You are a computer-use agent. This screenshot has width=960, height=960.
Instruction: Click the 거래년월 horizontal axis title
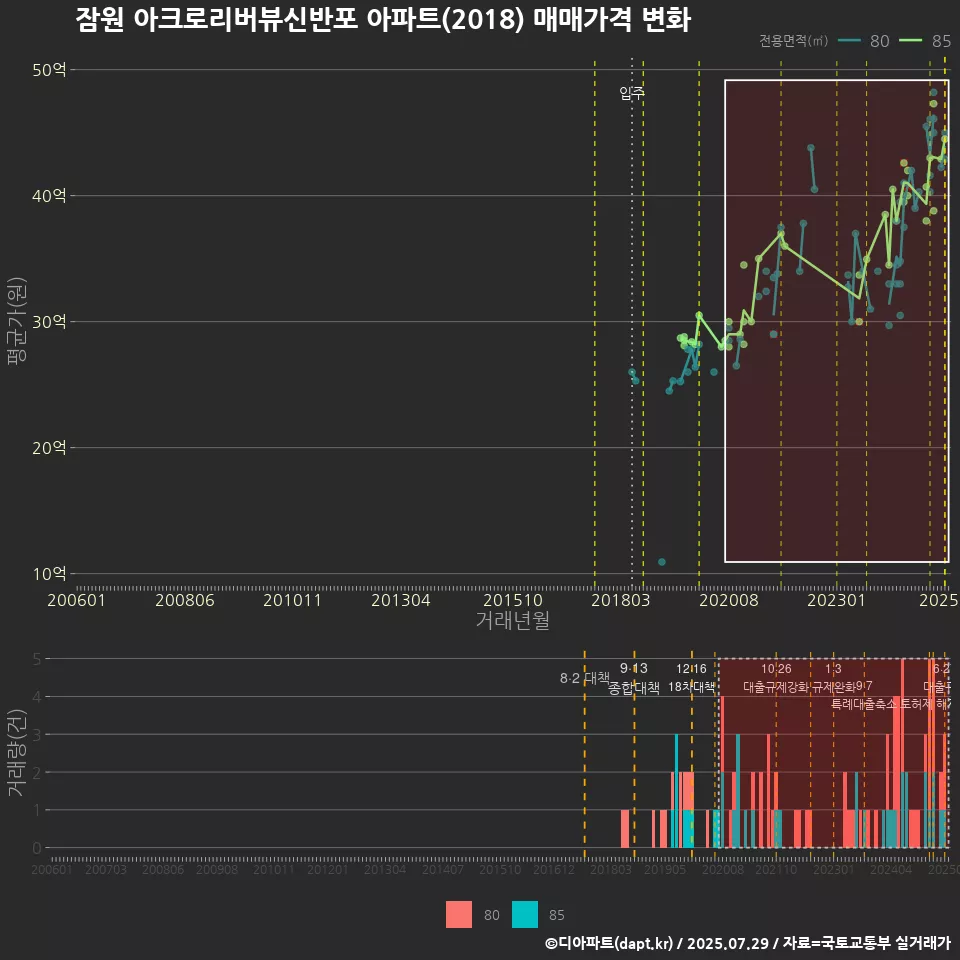click(512, 620)
